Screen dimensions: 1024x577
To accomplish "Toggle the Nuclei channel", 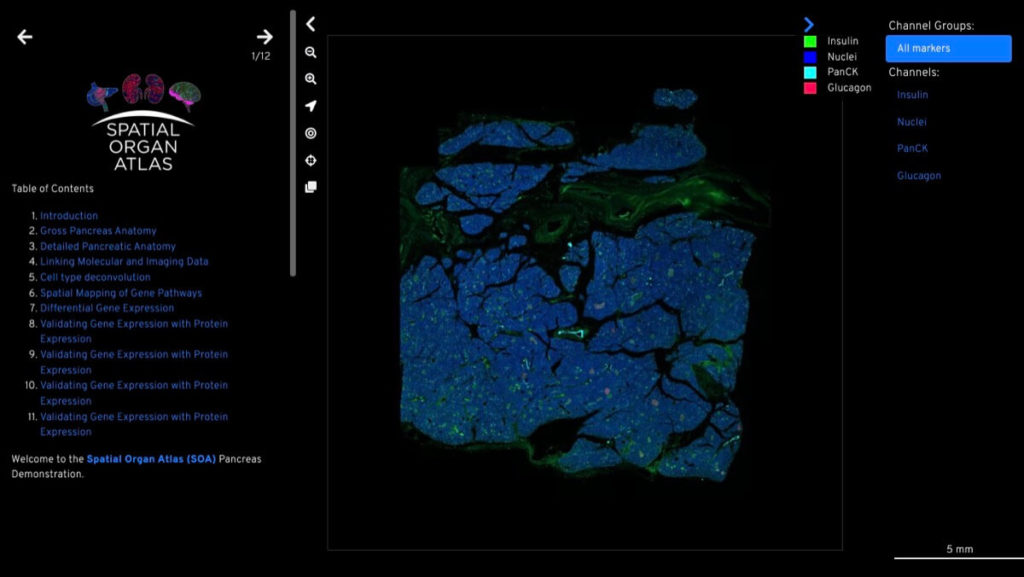I will tap(911, 122).
